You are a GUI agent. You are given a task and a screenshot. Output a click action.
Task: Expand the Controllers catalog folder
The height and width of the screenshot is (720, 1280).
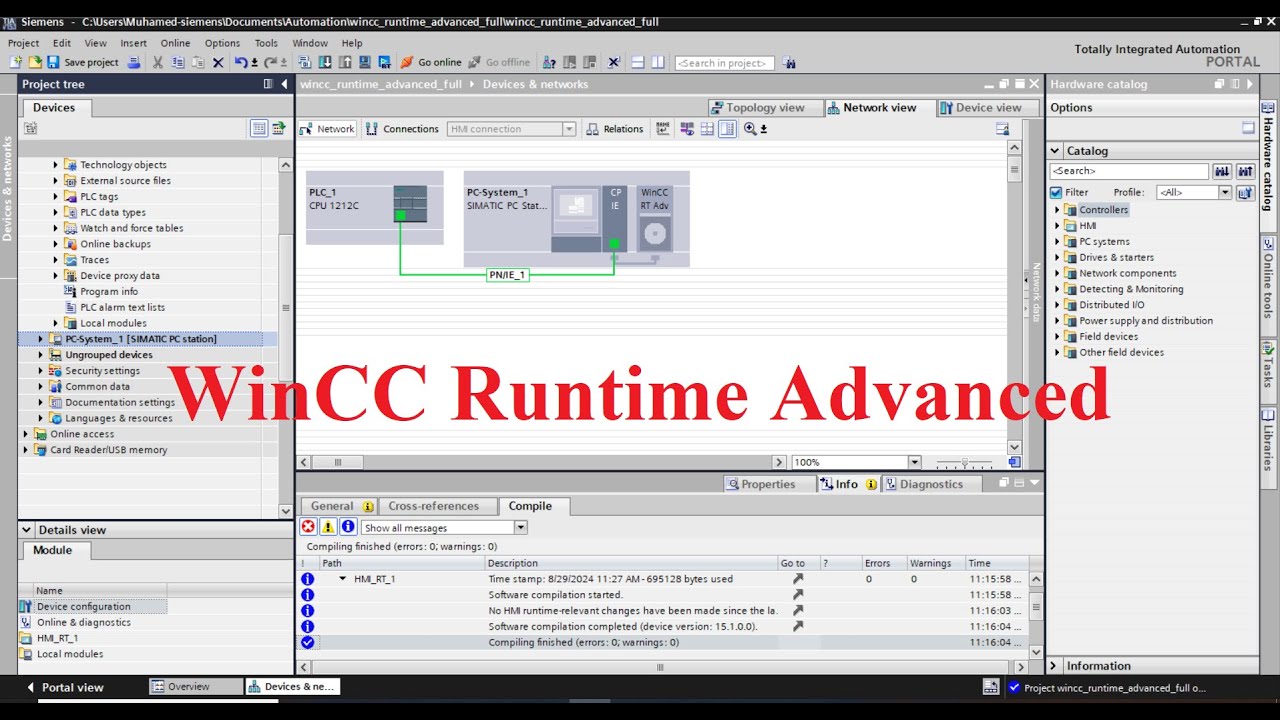[1057, 210]
